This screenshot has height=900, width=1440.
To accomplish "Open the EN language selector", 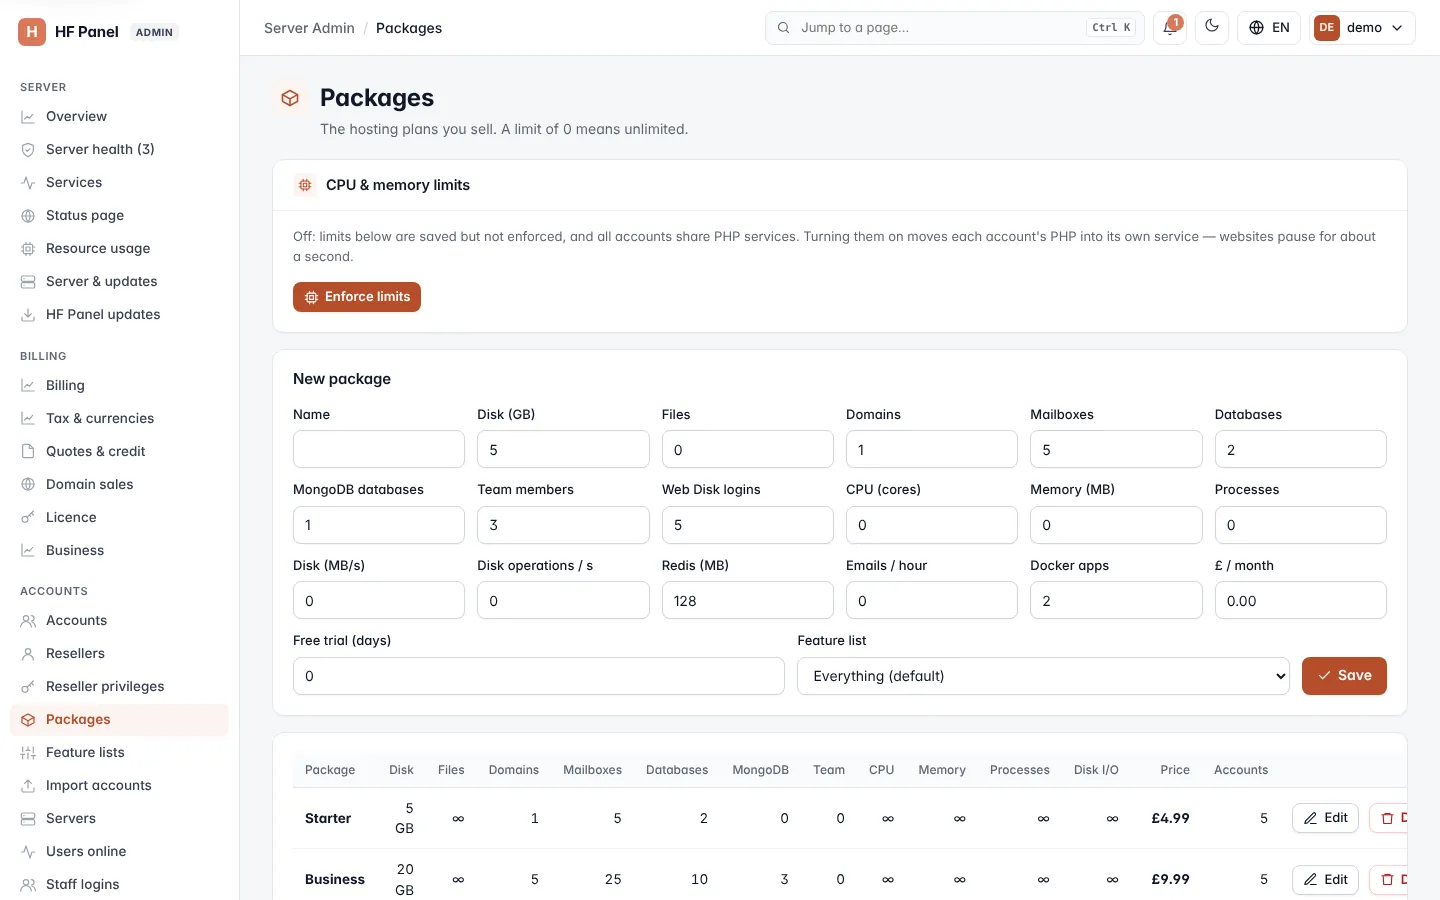I will click(x=1269, y=28).
